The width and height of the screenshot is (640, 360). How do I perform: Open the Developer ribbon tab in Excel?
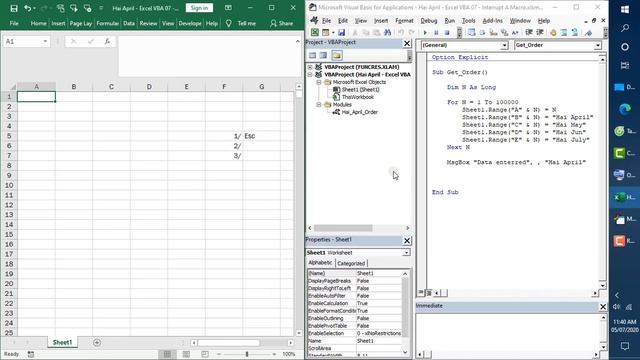coord(190,23)
